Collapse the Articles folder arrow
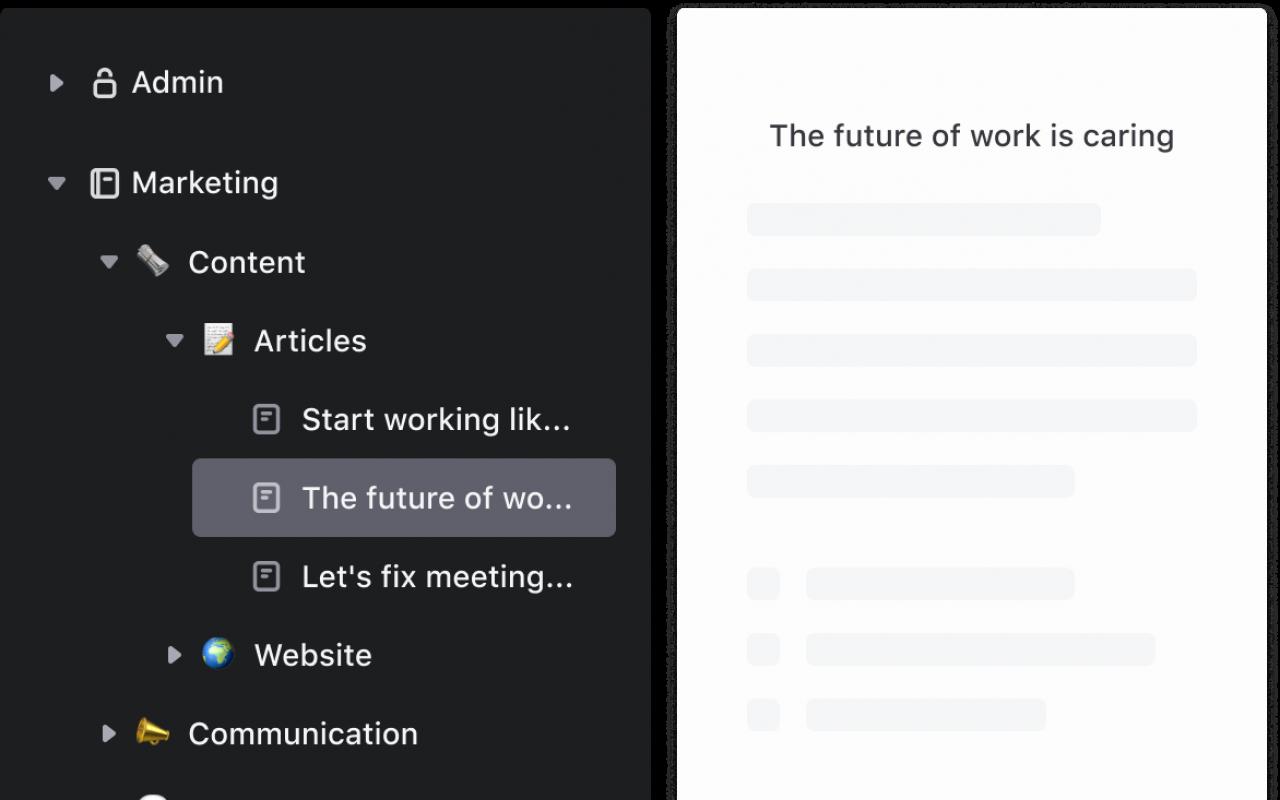 pyautogui.click(x=175, y=341)
